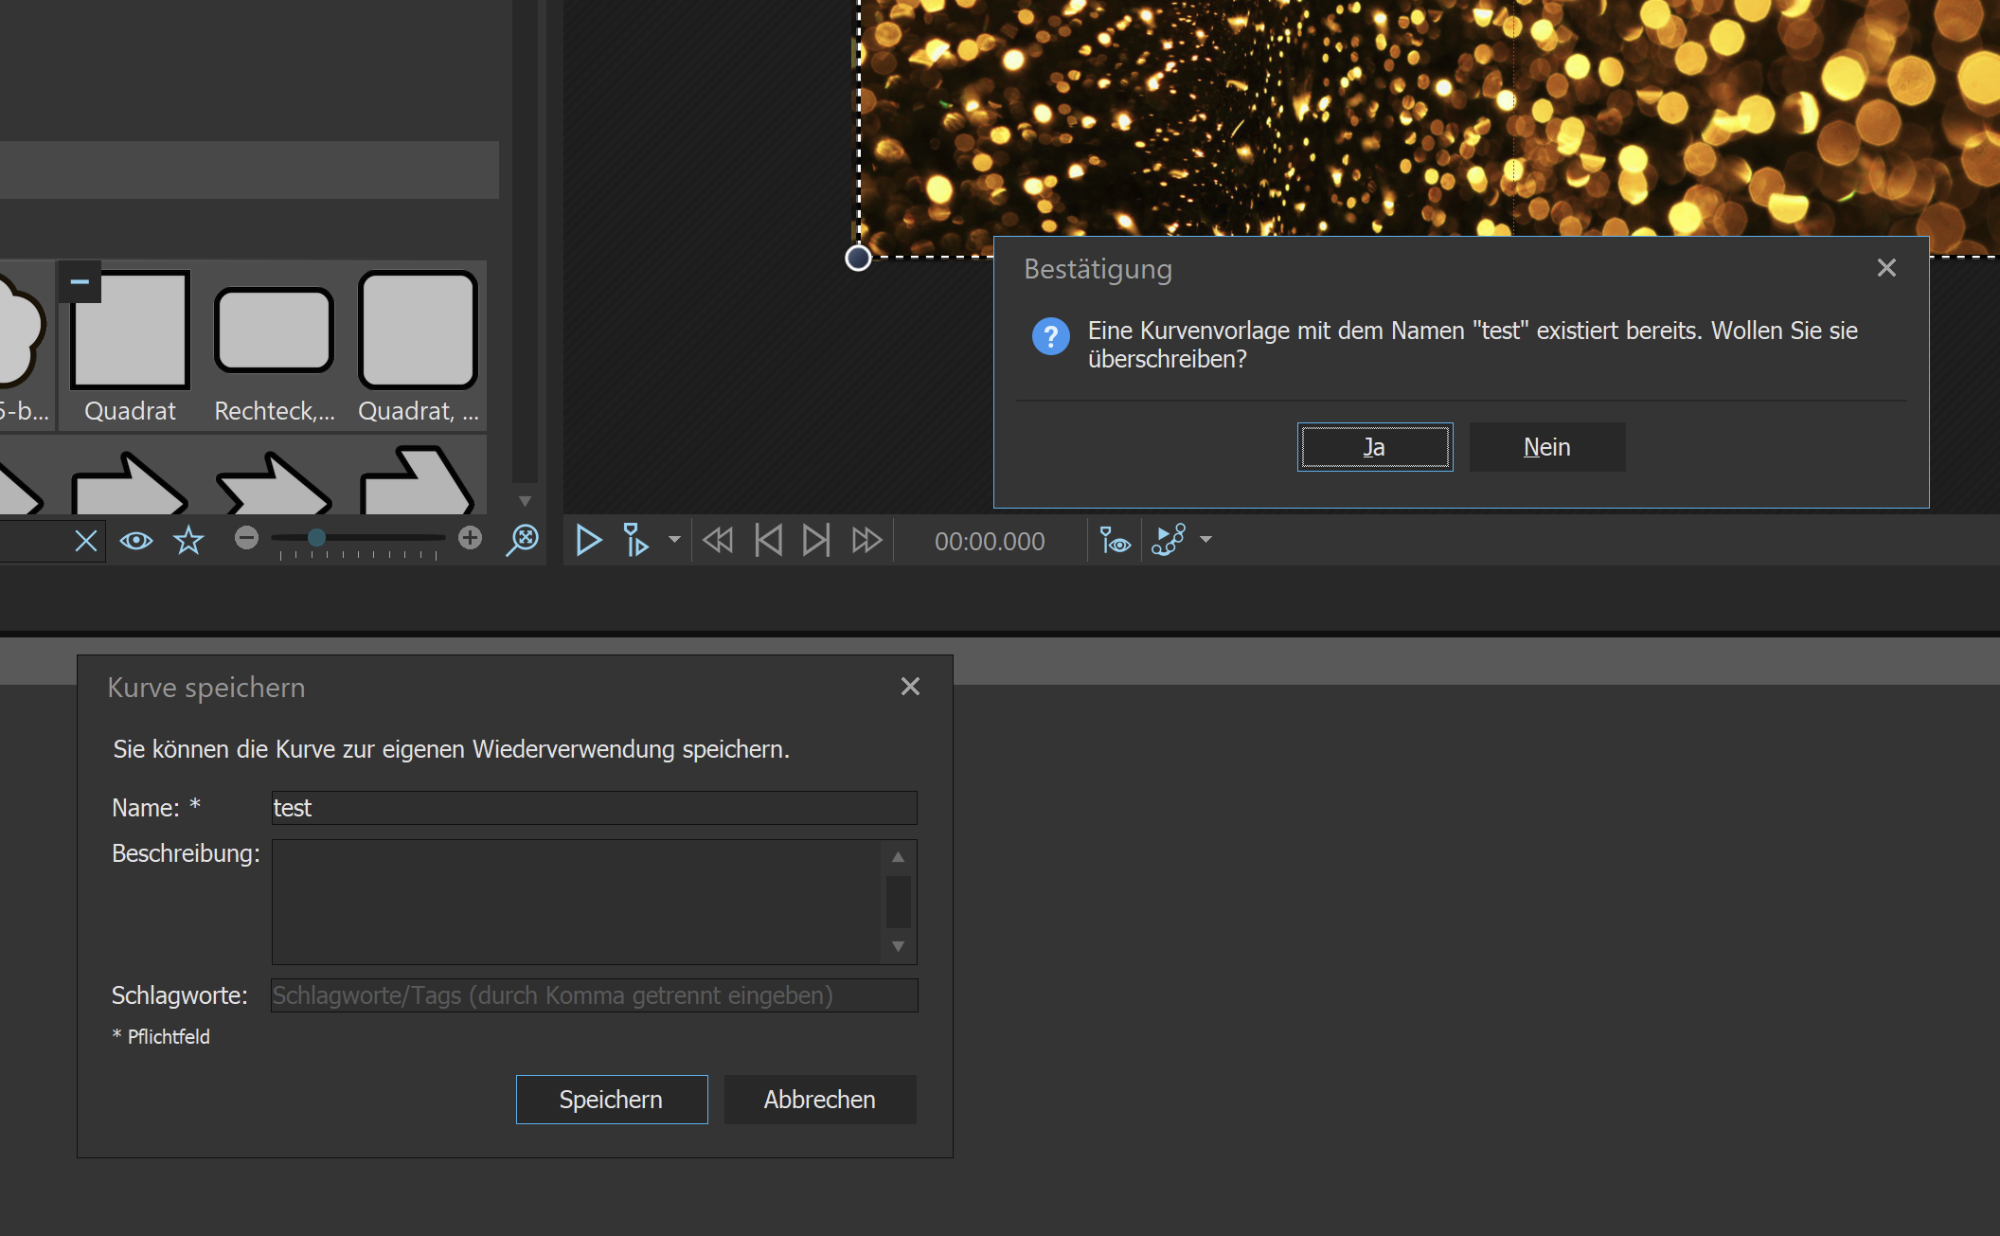Screen dimensions: 2000x1236
Task: Open dropdown arrow next to play-from-marker
Action: coord(674,540)
